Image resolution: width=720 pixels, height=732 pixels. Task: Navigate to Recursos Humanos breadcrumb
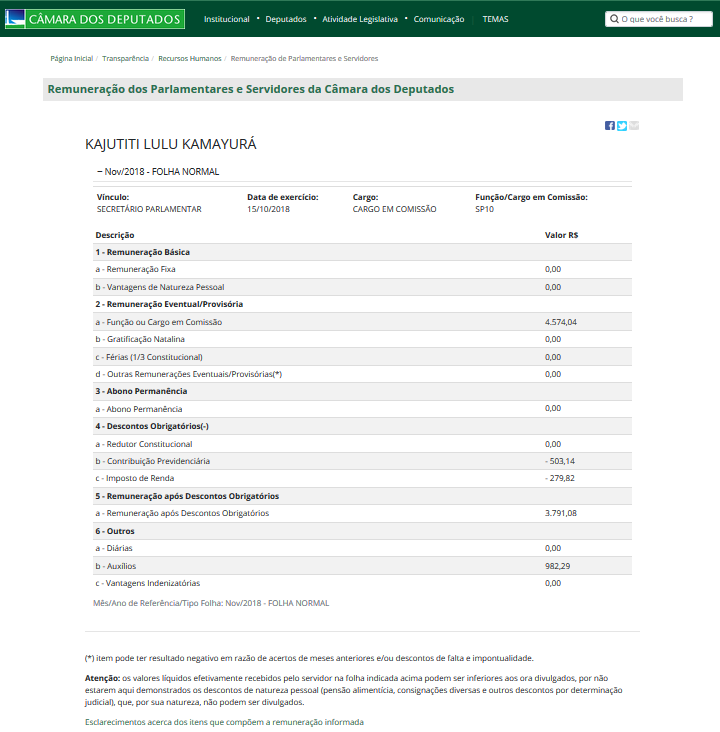(x=190, y=59)
